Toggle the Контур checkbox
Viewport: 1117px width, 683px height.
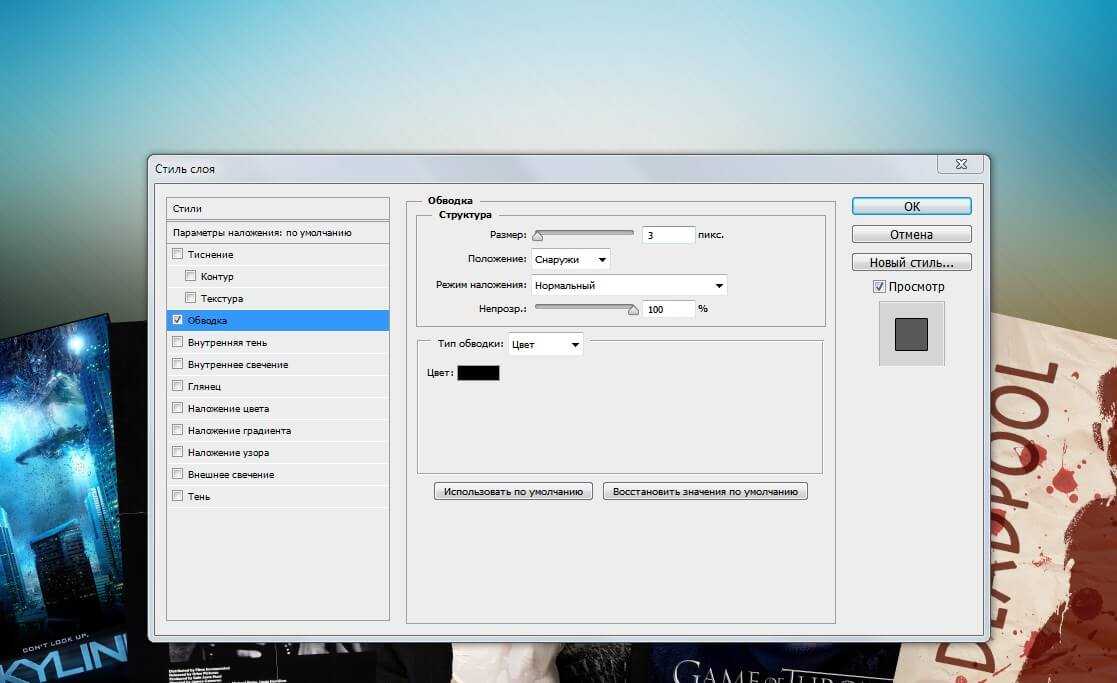[x=191, y=276]
